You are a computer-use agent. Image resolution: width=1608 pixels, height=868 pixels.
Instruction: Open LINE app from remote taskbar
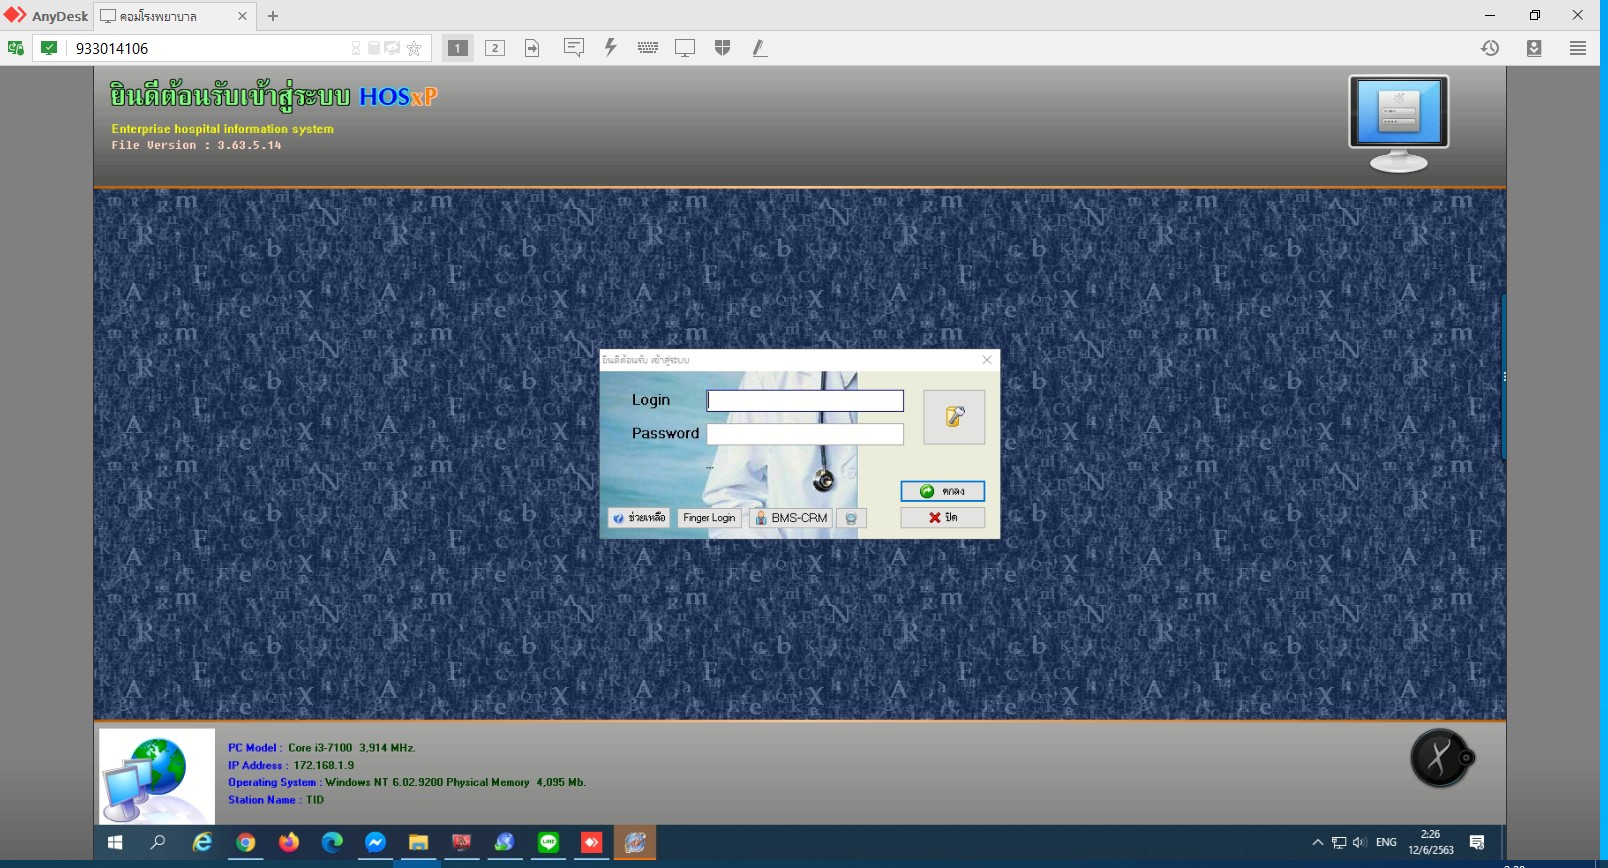click(x=548, y=843)
